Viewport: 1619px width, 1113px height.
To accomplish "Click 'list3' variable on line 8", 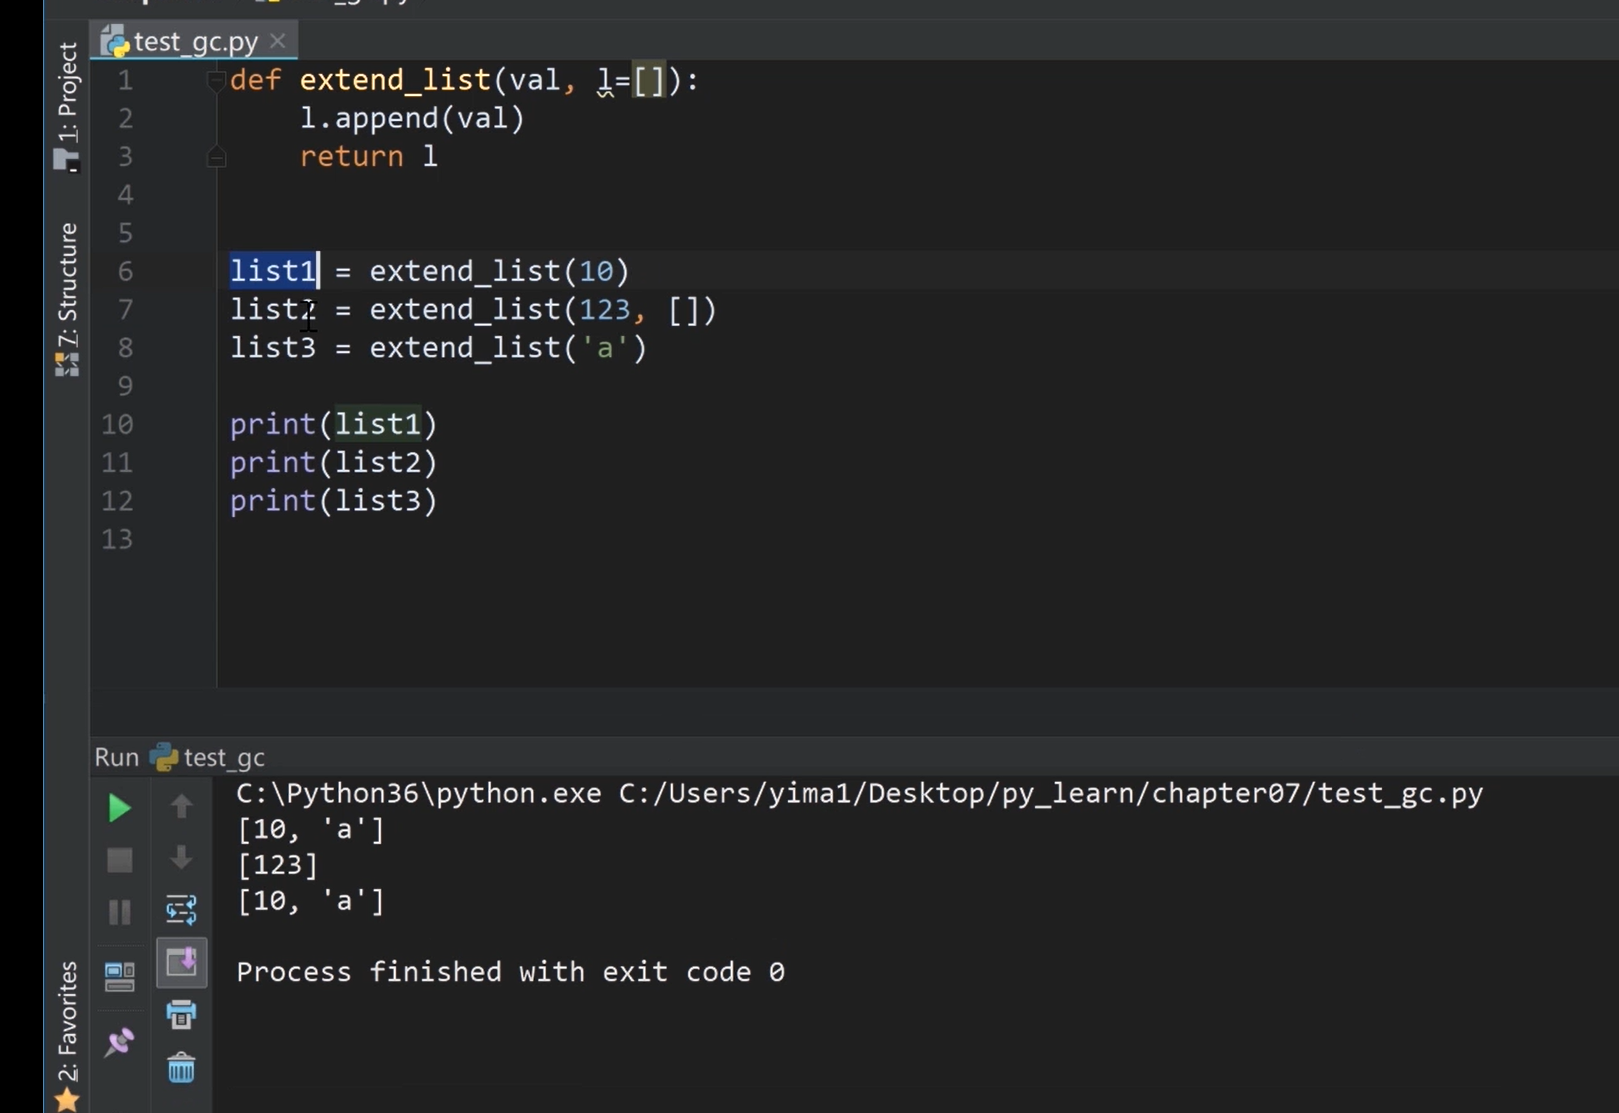I will (273, 348).
